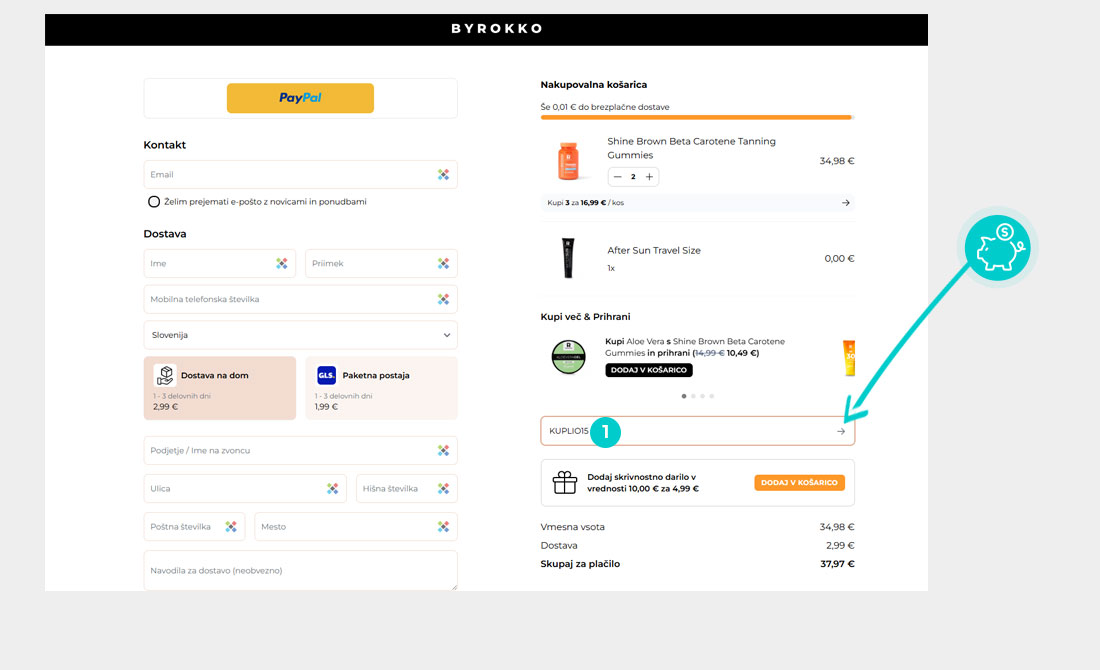This screenshot has width=1100, height=670.
Task: Apply the KUPLIO15 coupon with arrow
Action: coord(841,431)
